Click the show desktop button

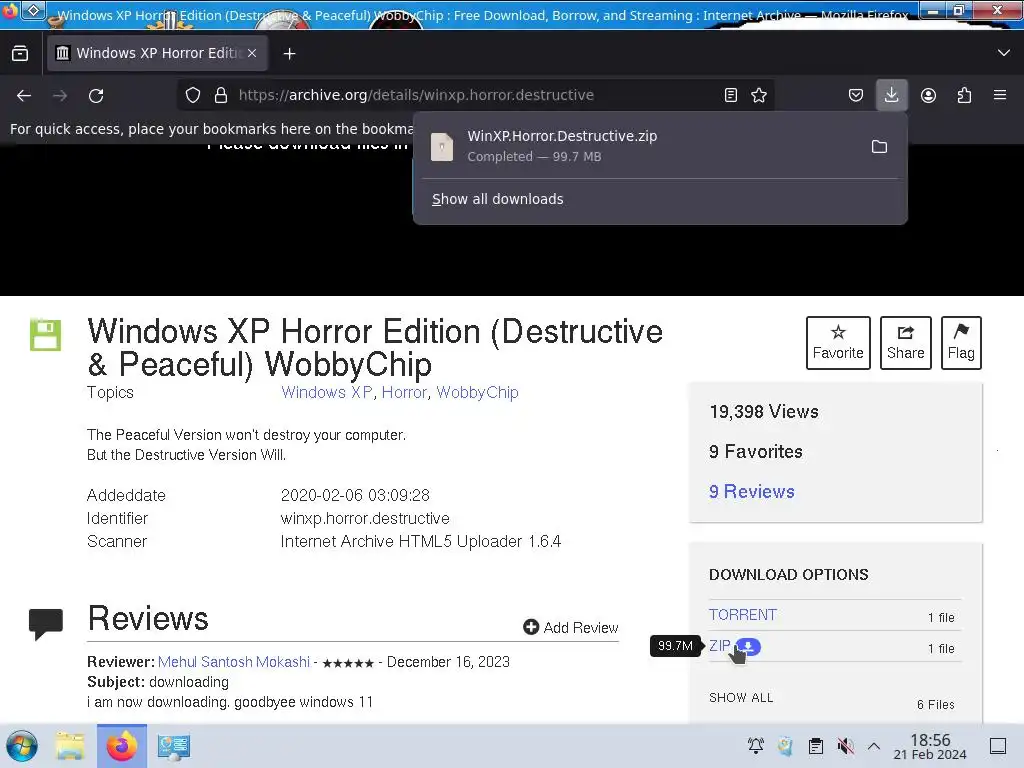[x=998, y=746]
